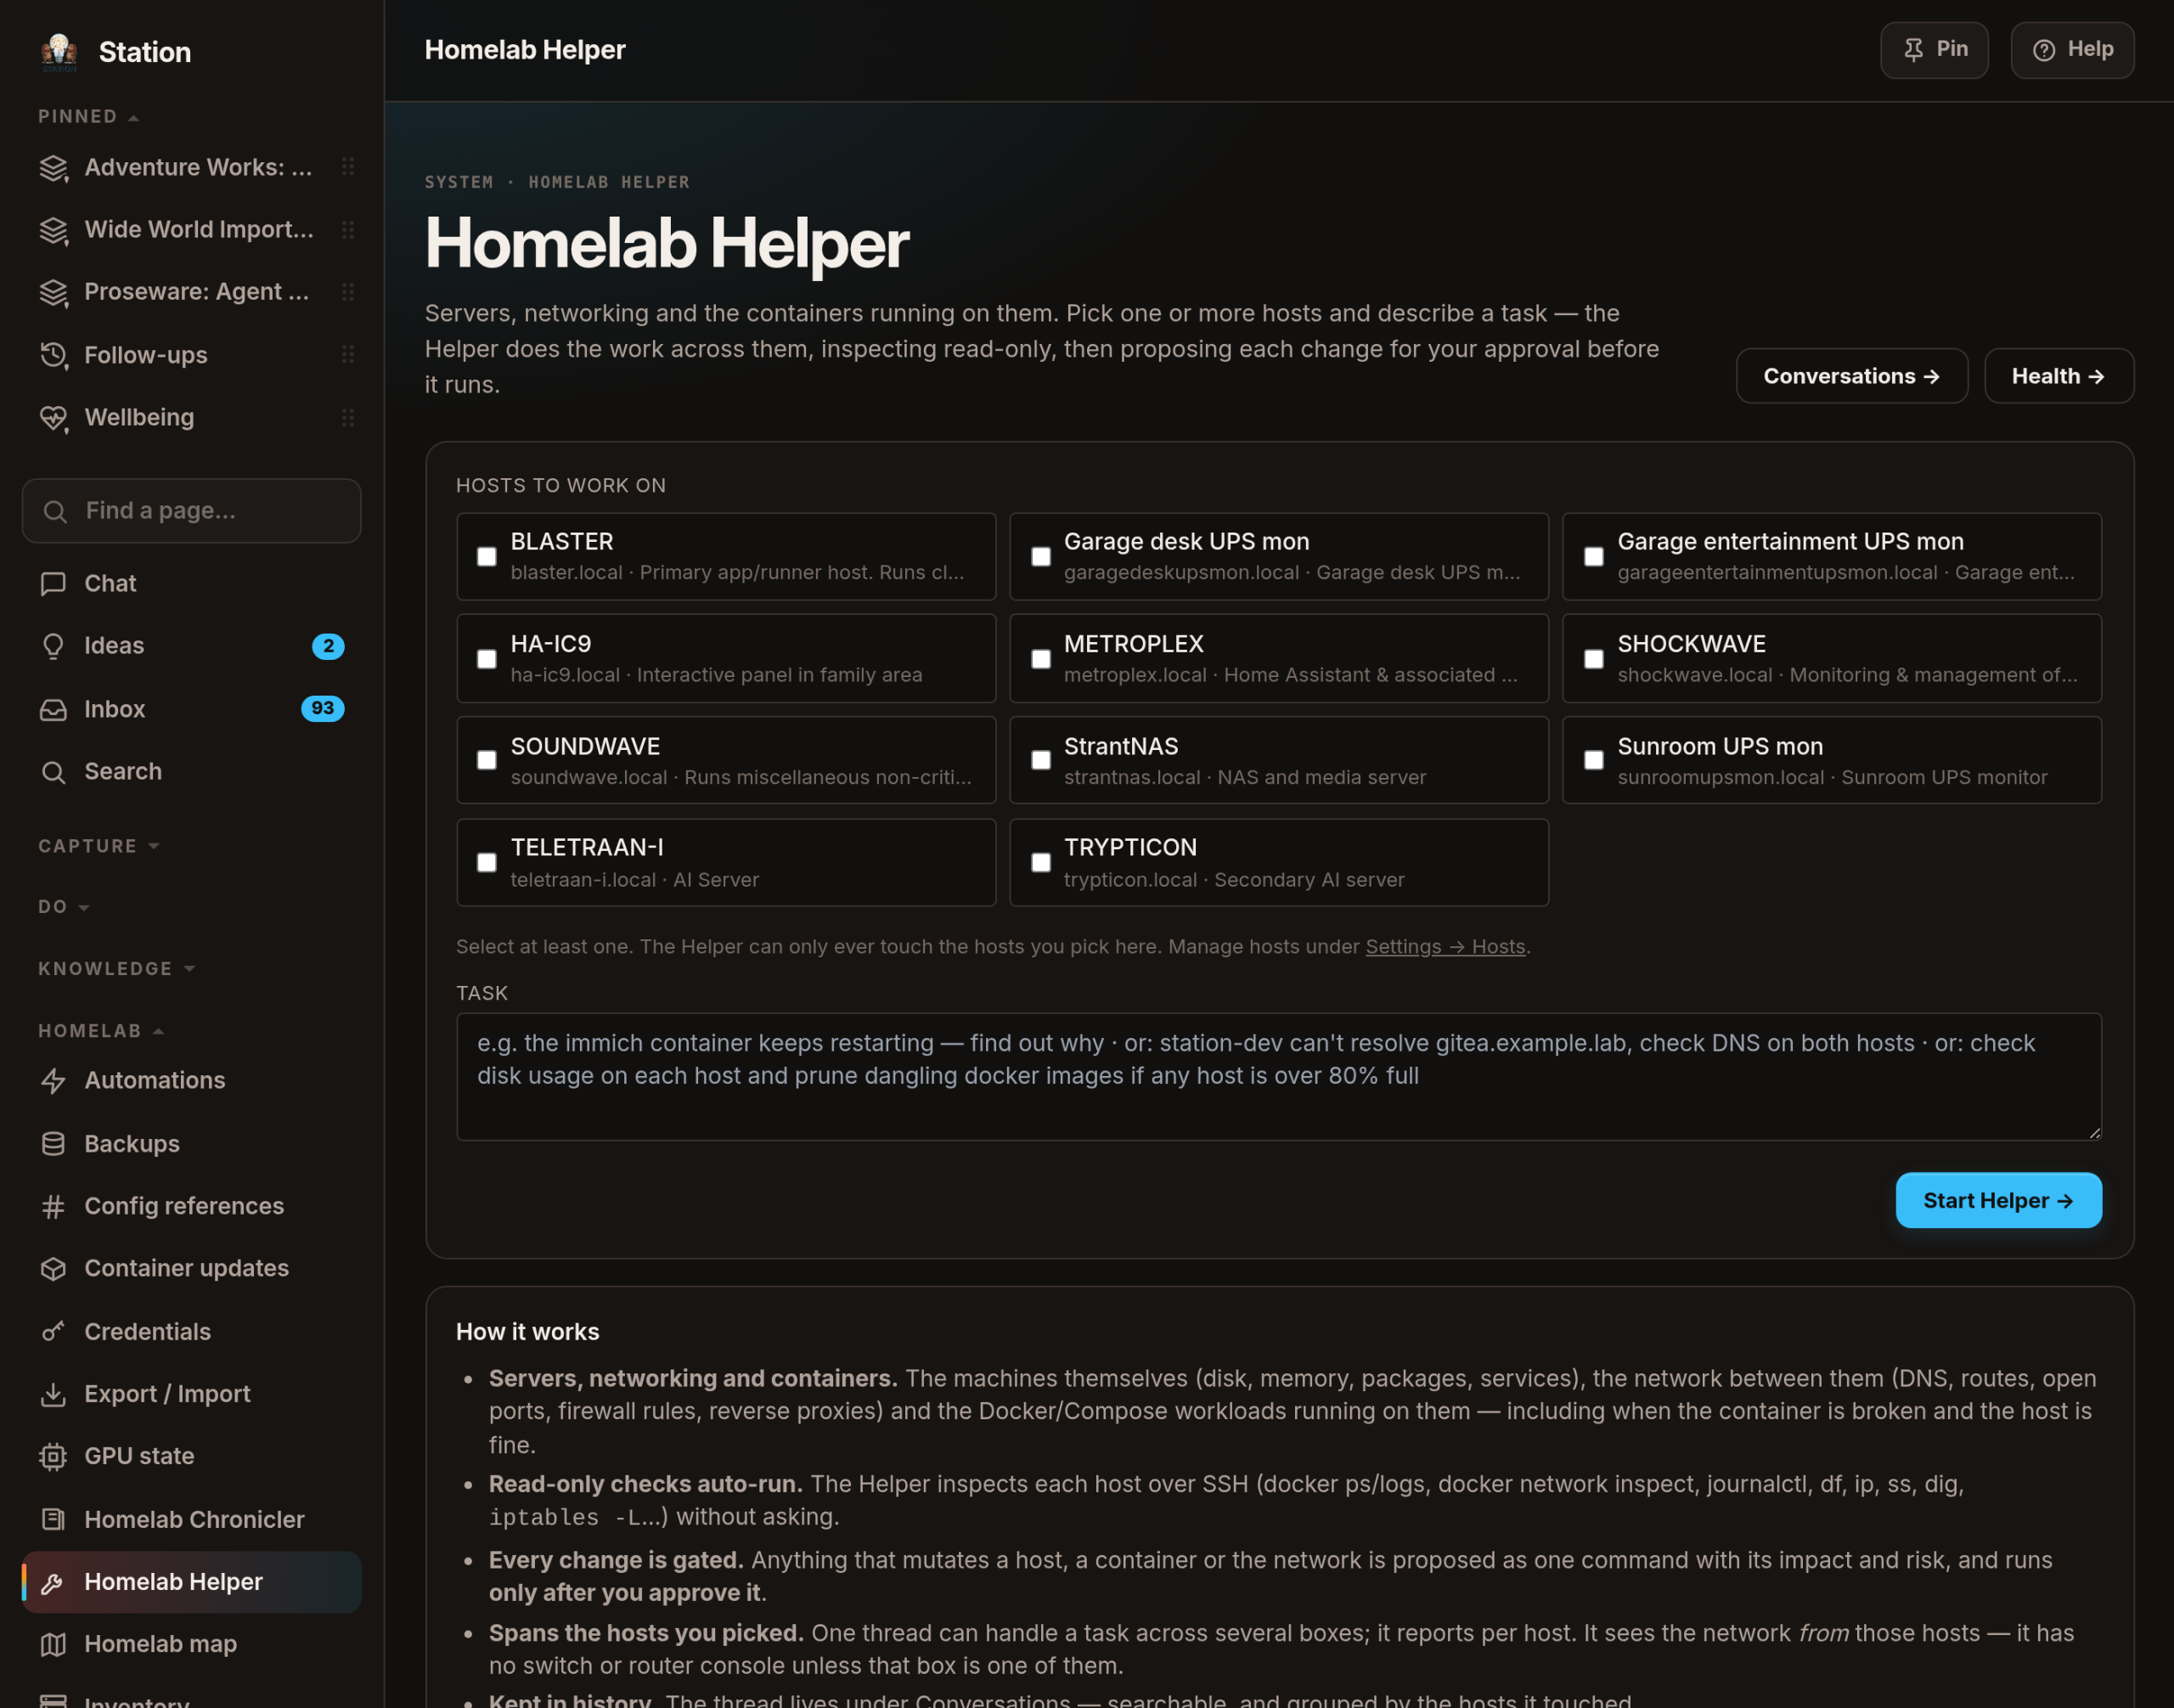Open the Credentials key page

click(191, 1331)
